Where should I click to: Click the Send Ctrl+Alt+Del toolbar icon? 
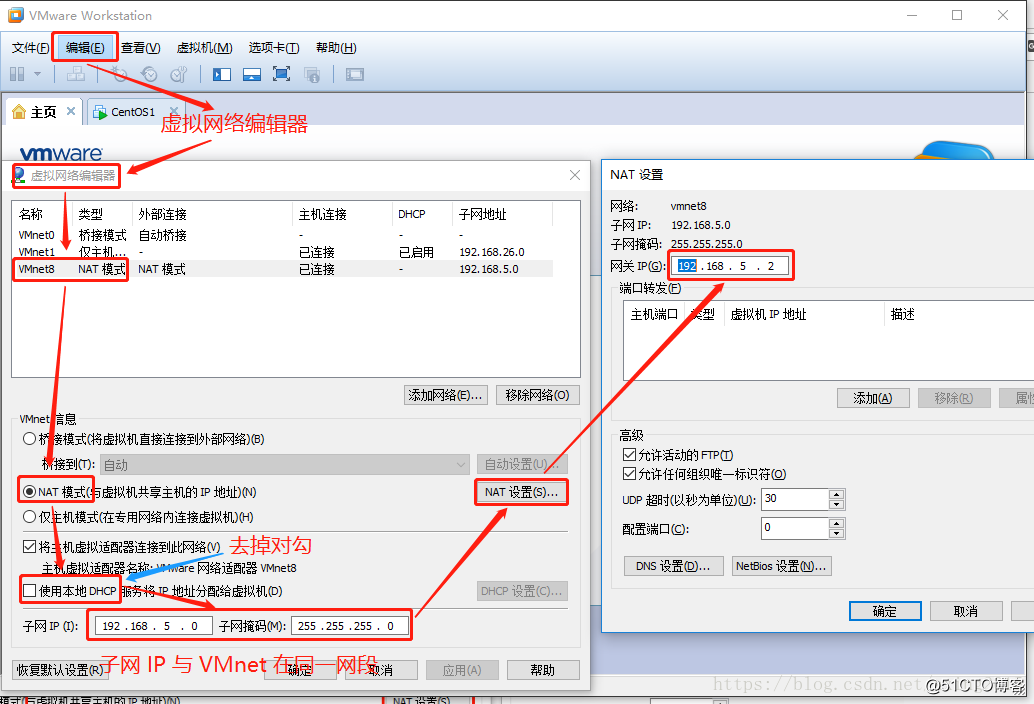pyautogui.click(x=76, y=74)
